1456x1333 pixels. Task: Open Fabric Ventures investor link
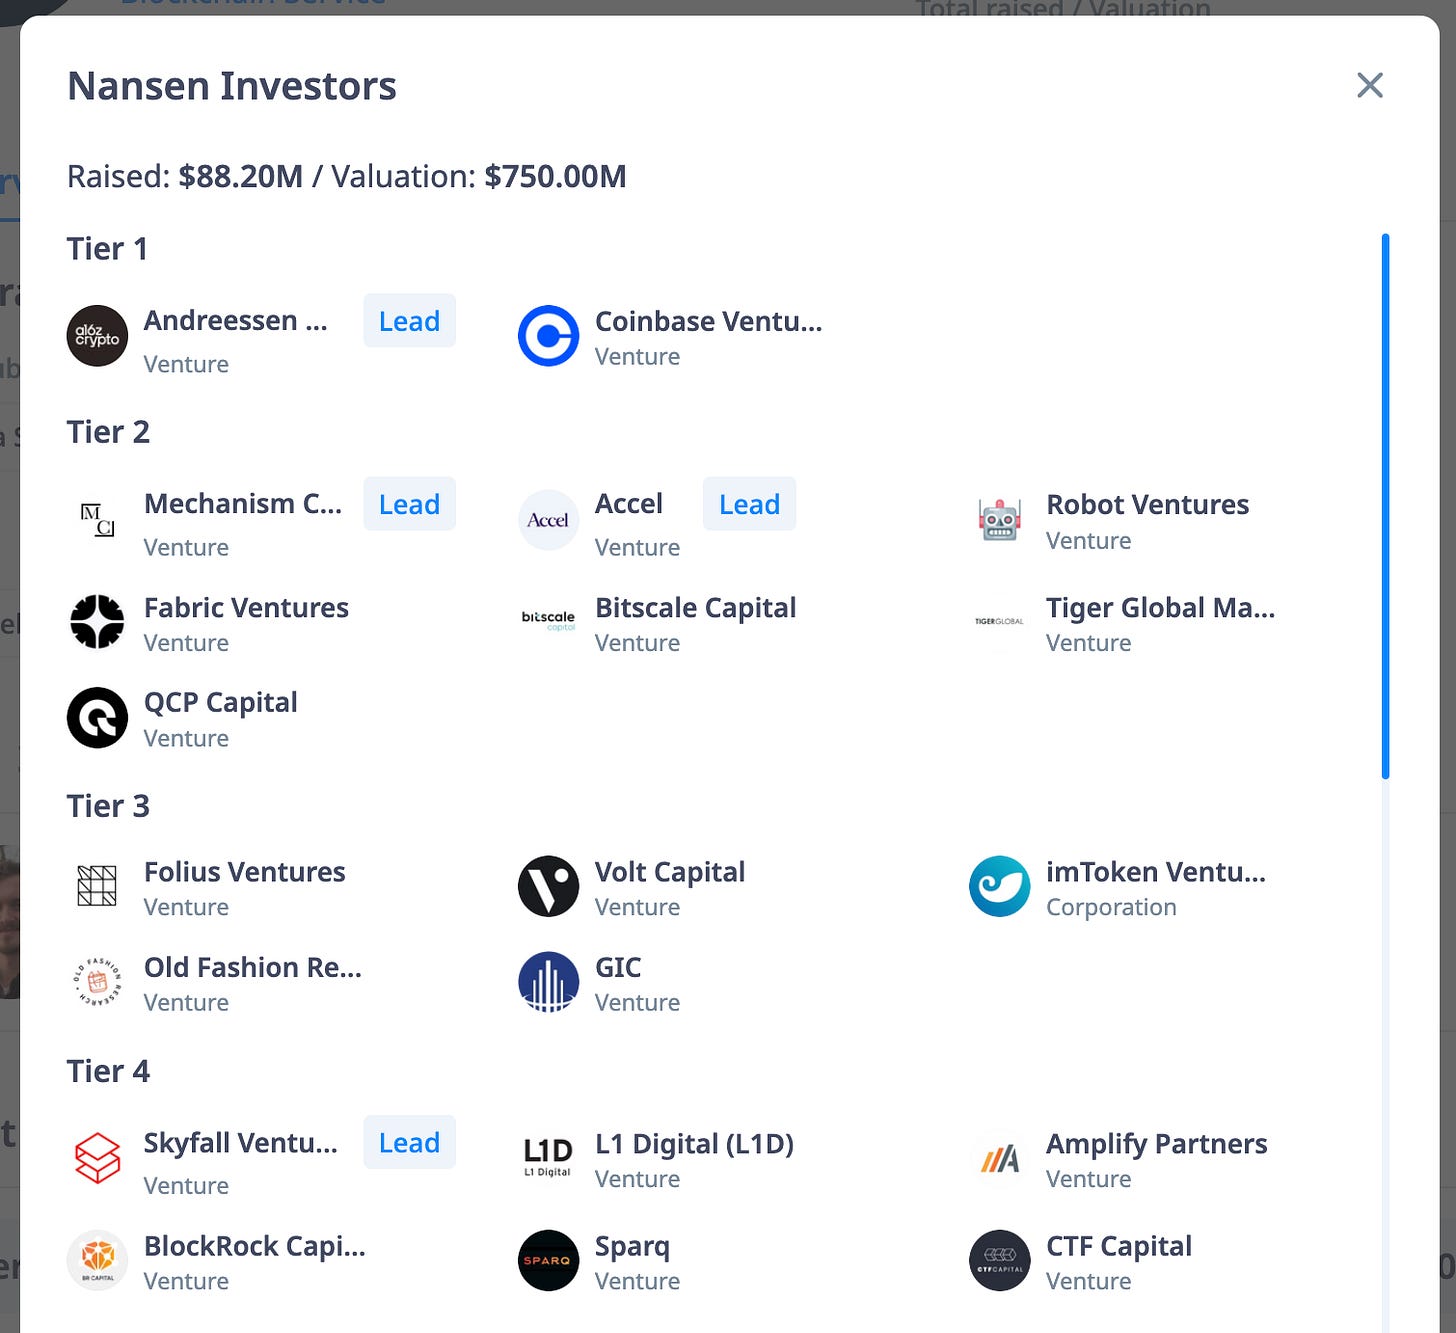[x=246, y=607]
